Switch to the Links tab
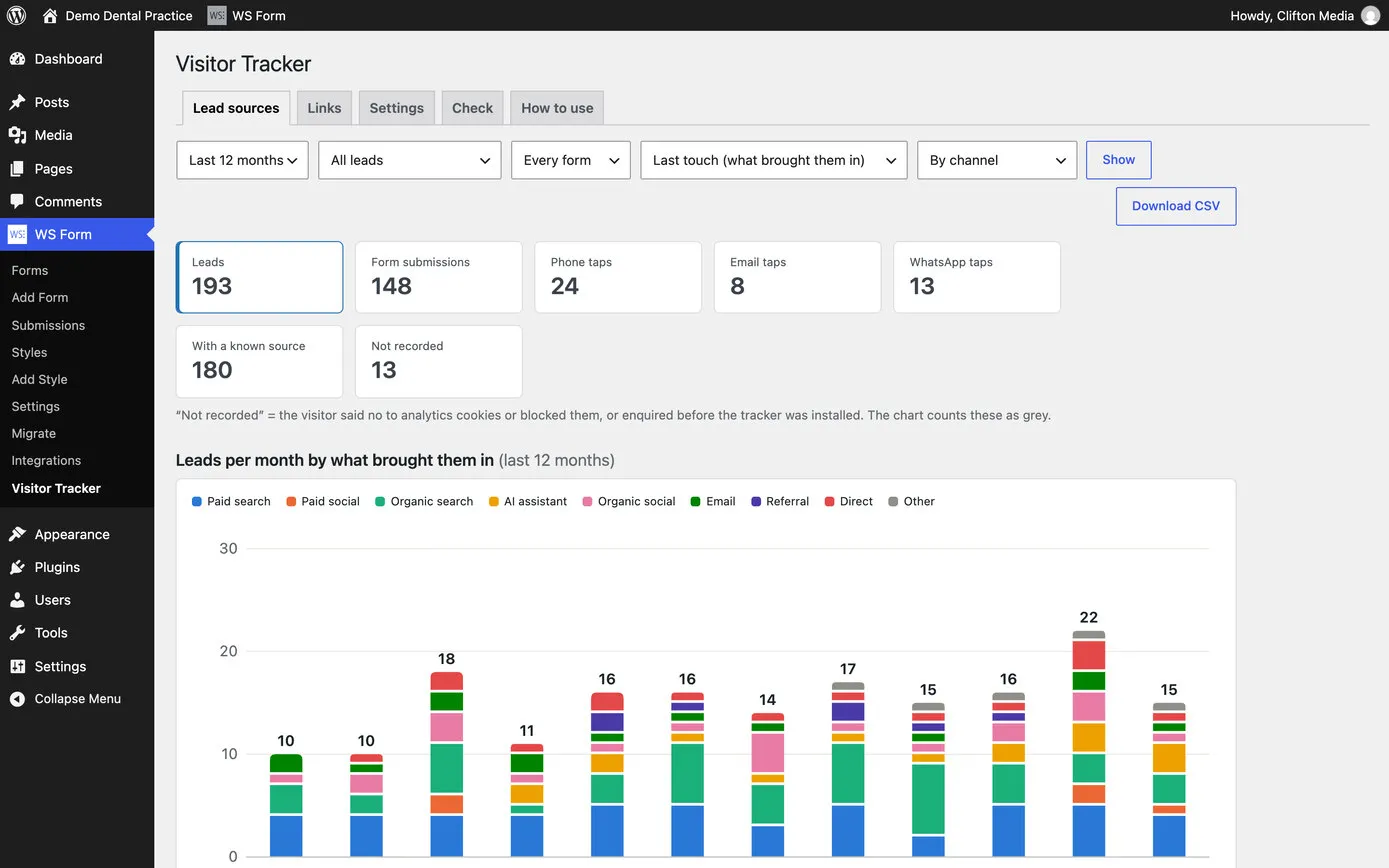The height and width of the screenshot is (868, 1389). [324, 108]
